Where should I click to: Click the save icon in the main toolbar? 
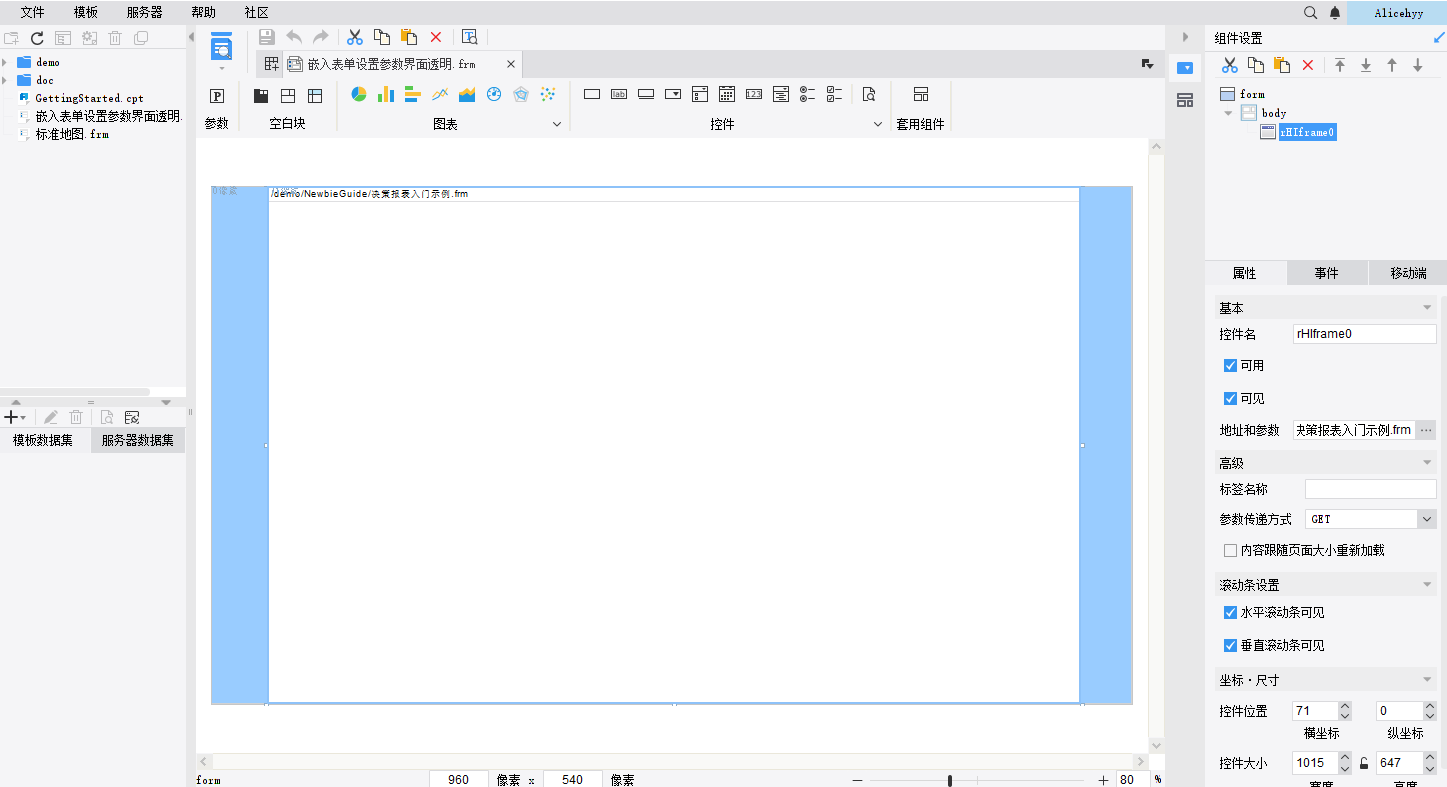coord(267,37)
